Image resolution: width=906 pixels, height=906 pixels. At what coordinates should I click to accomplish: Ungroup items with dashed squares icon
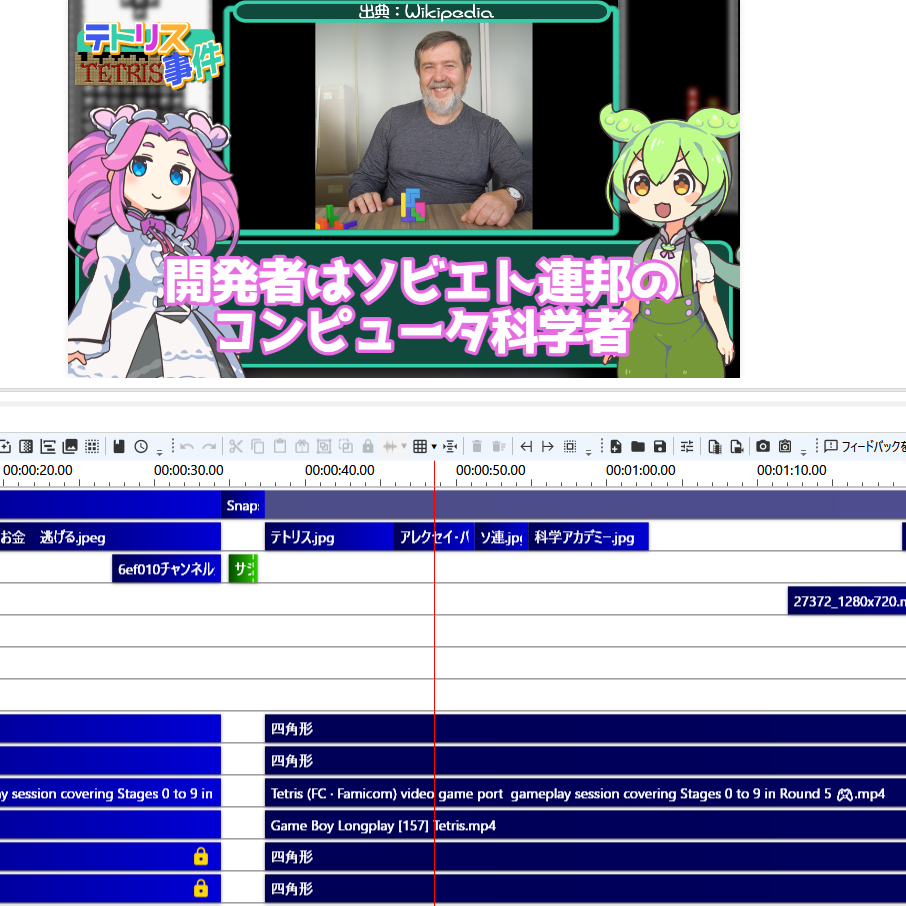click(x=346, y=446)
